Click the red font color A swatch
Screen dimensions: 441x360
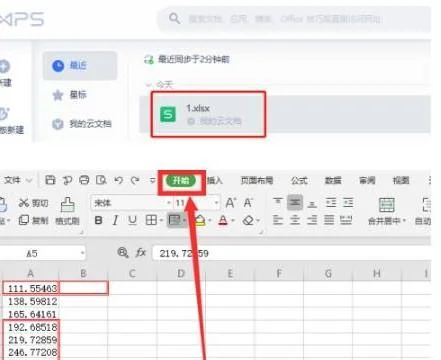(x=223, y=220)
